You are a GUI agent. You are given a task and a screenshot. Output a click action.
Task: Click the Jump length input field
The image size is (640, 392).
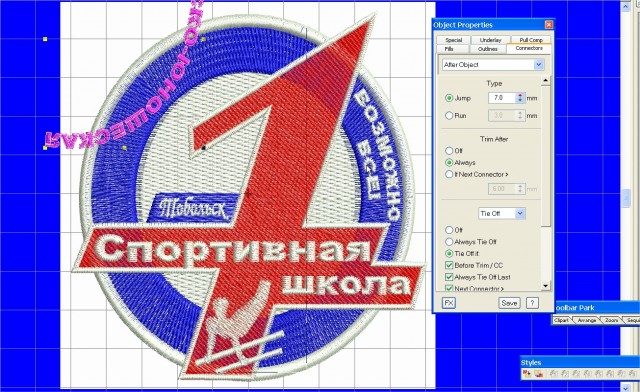(x=502, y=98)
